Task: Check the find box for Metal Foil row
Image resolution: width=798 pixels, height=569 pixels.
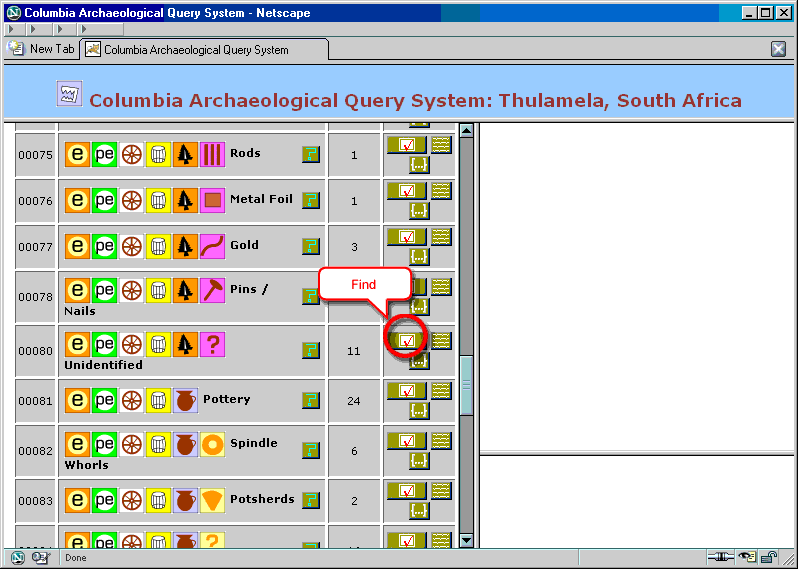Action: point(407,191)
